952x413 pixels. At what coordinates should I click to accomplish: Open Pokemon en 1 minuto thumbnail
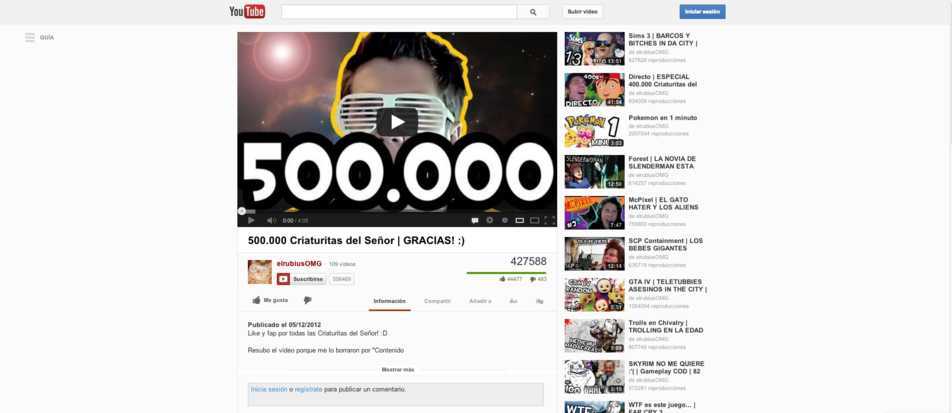pos(594,131)
